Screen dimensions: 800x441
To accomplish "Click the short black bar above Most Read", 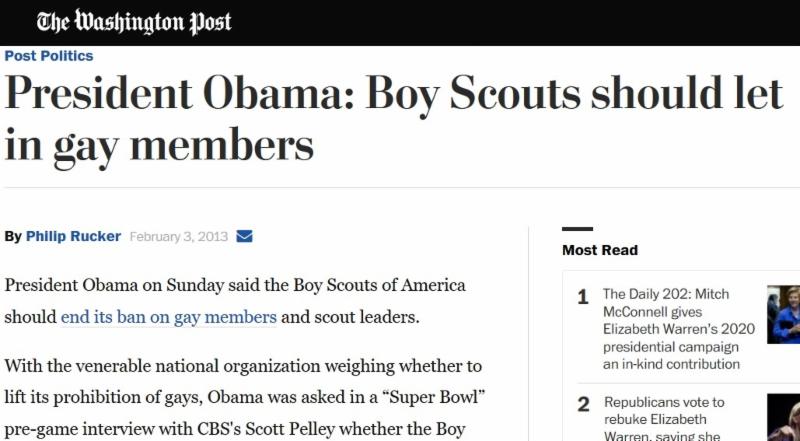I will (577, 229).
